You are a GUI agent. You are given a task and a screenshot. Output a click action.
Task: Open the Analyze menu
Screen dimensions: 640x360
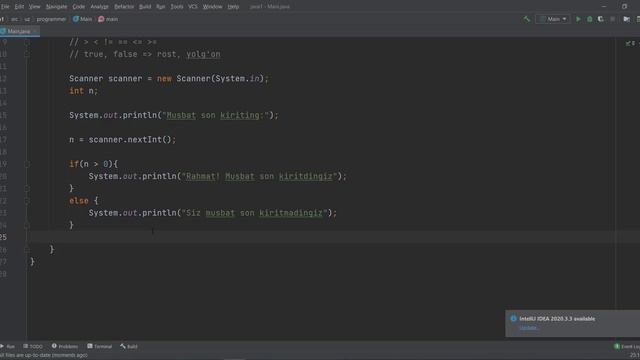[99, 7]
